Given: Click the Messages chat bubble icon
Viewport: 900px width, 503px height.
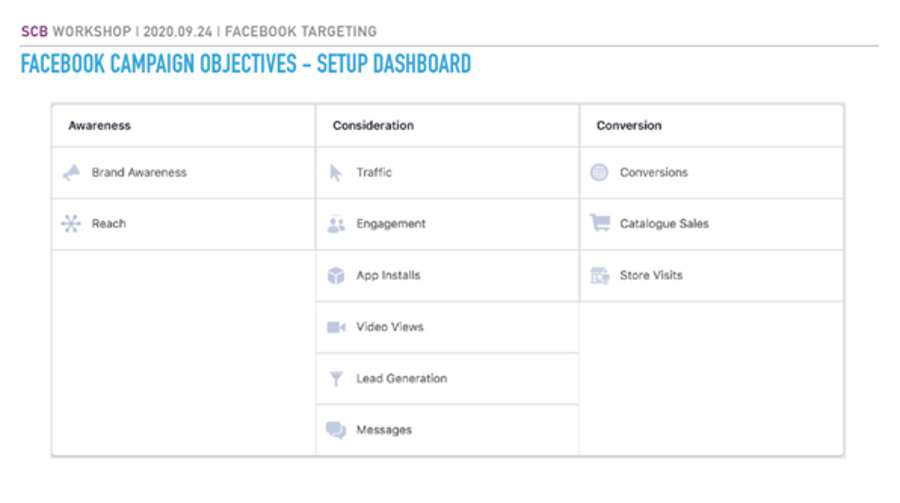Looking at the screenshot, I should (x=336, y=430).
